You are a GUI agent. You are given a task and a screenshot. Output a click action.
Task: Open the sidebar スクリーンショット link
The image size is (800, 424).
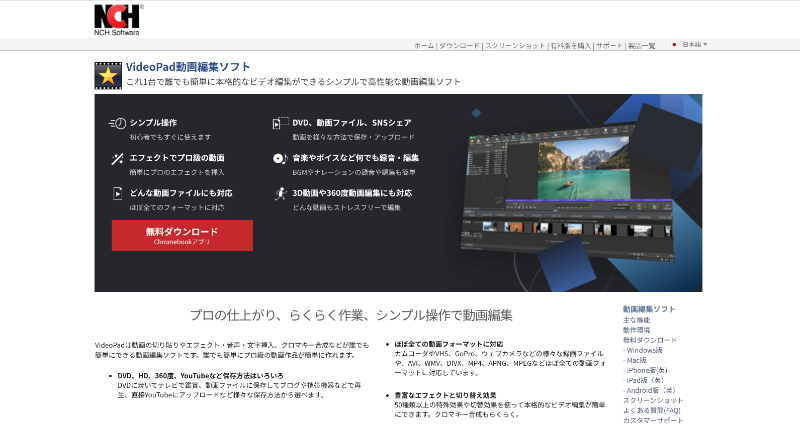point(653,401)
